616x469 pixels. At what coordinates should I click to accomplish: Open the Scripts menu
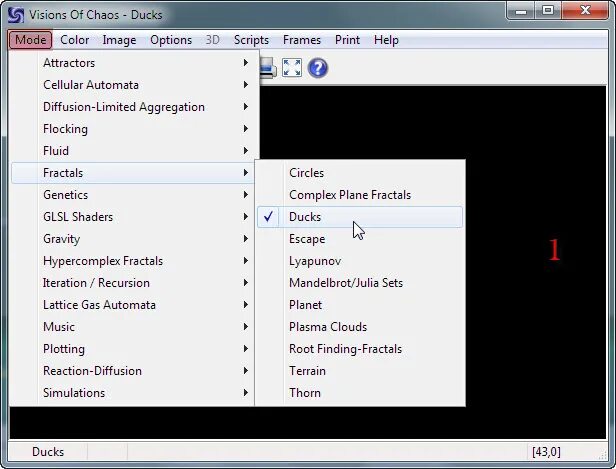(x=251, y=40)
